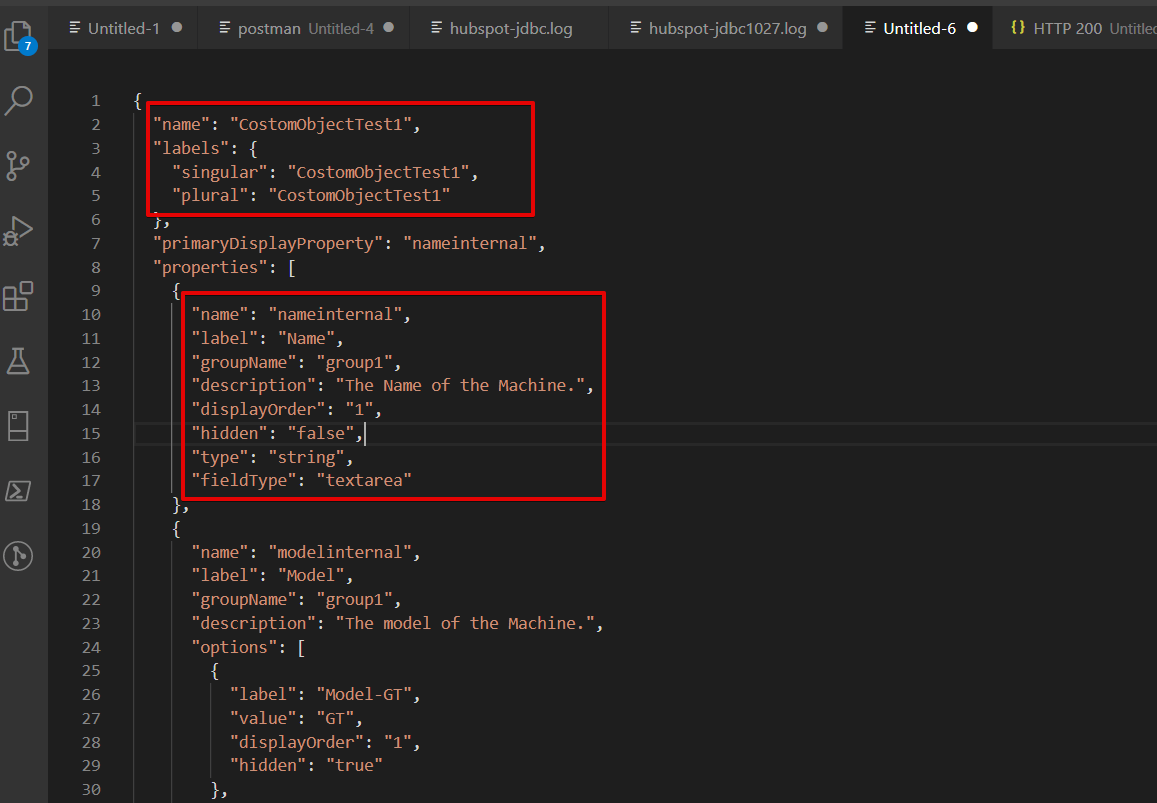Click the "textarea" value on line 17
The image size is (1157, 803).
365,481
